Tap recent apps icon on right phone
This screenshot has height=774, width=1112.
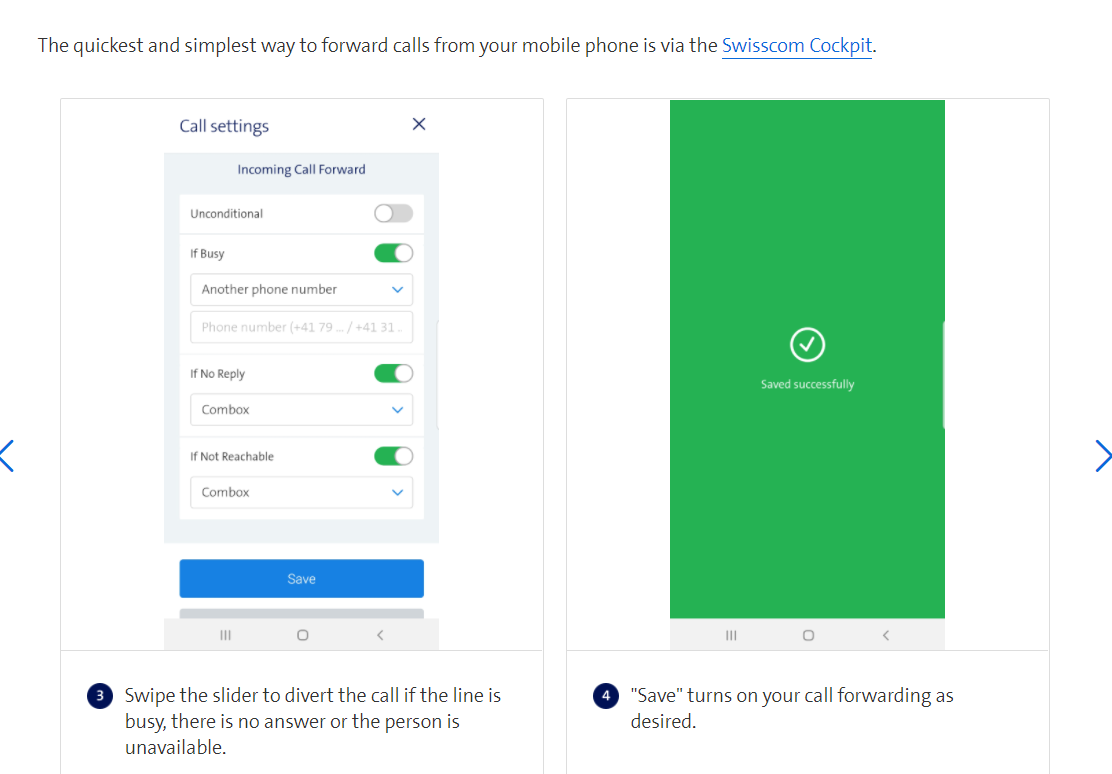731,635
